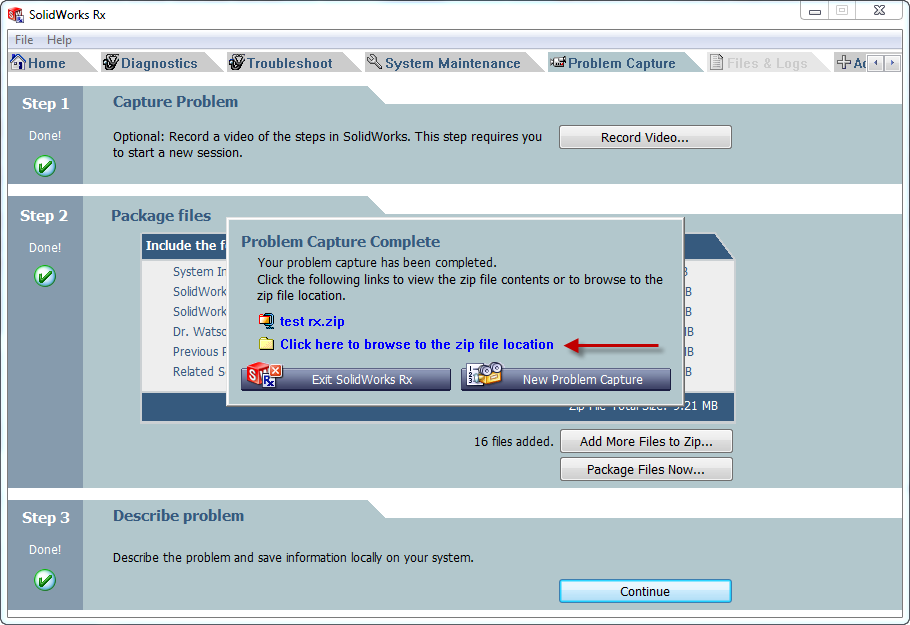Click the Problem Capture camera icon

pos(558,62)
